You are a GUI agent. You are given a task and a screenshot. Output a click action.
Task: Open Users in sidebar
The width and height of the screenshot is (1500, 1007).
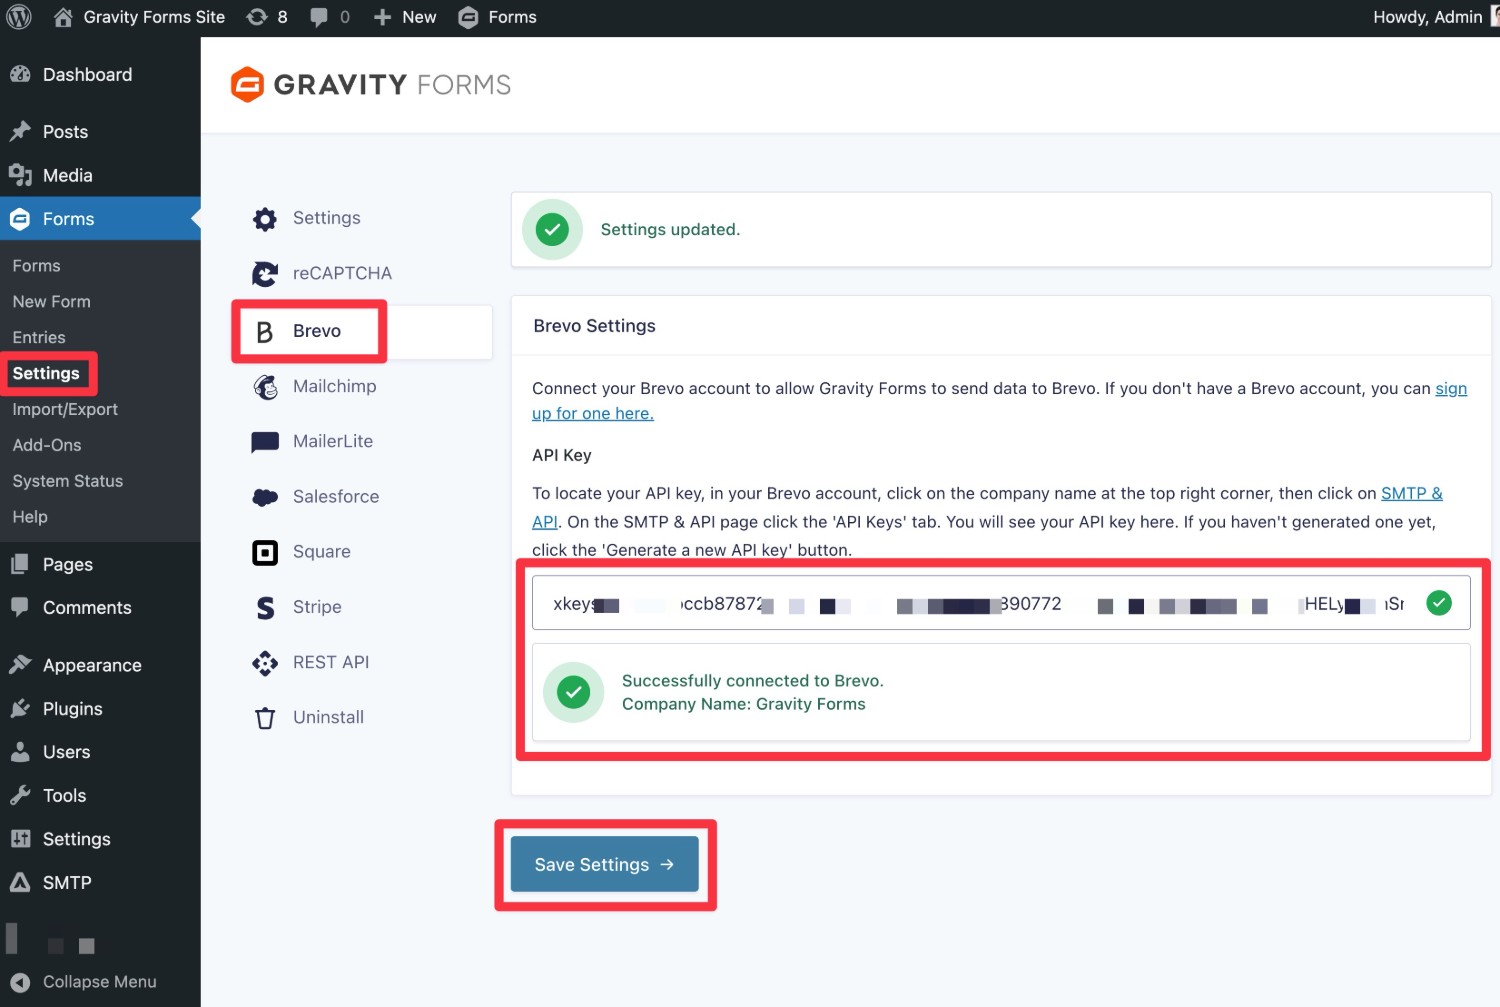100,752
